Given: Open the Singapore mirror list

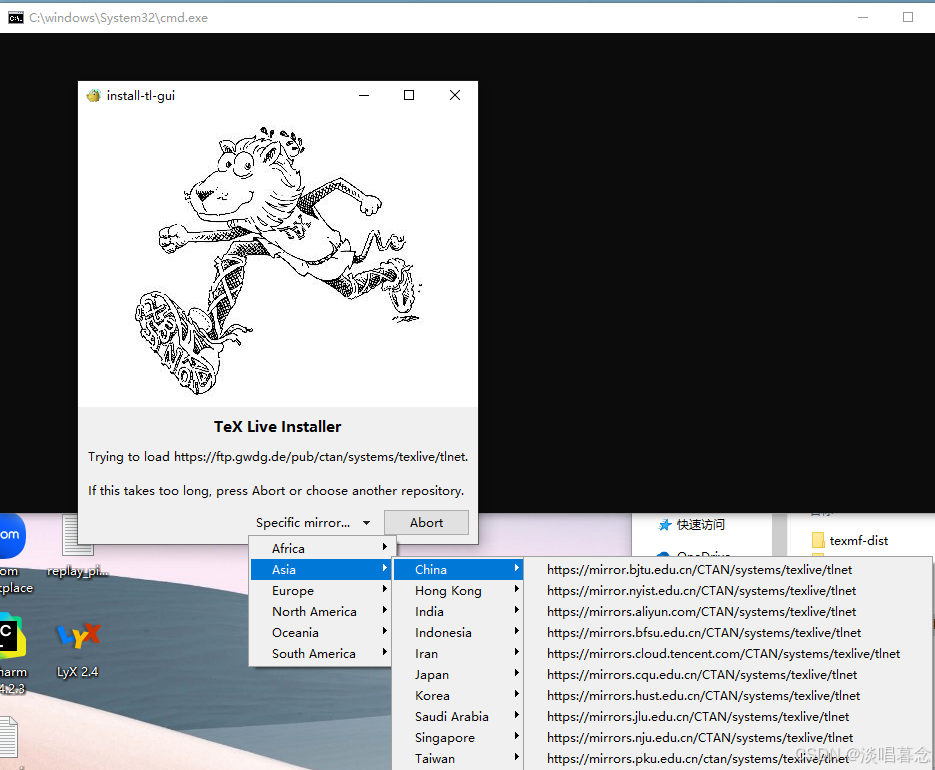Looking at the screenshot, I should tap(458, 738).
